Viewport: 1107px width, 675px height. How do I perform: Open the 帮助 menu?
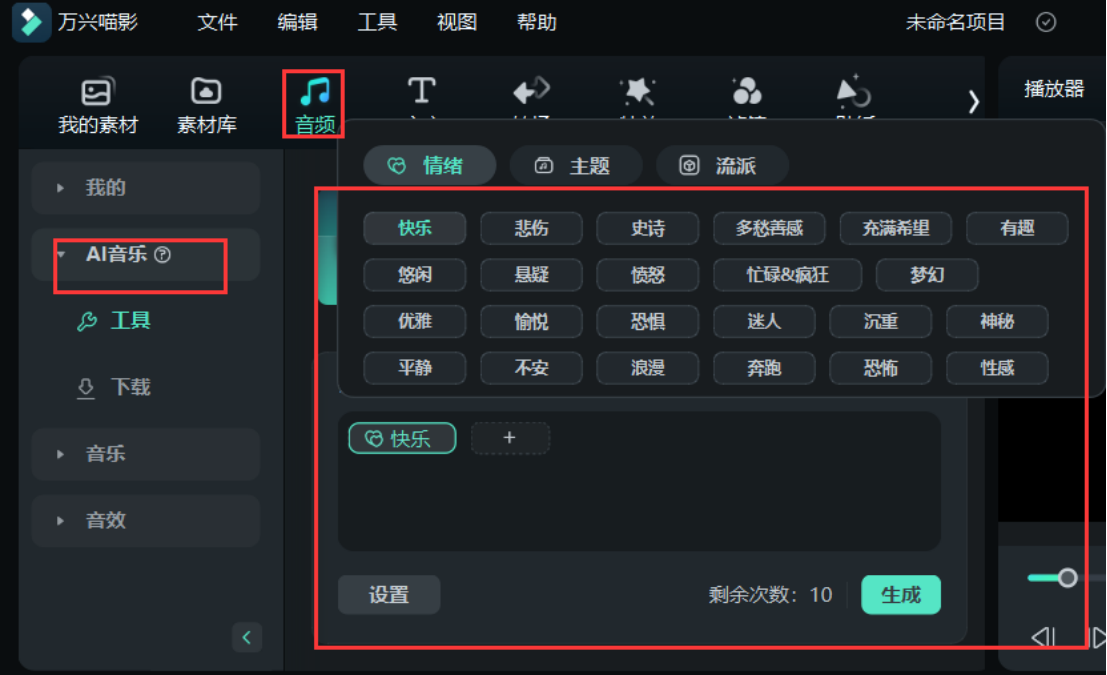(x=536, y=22)
